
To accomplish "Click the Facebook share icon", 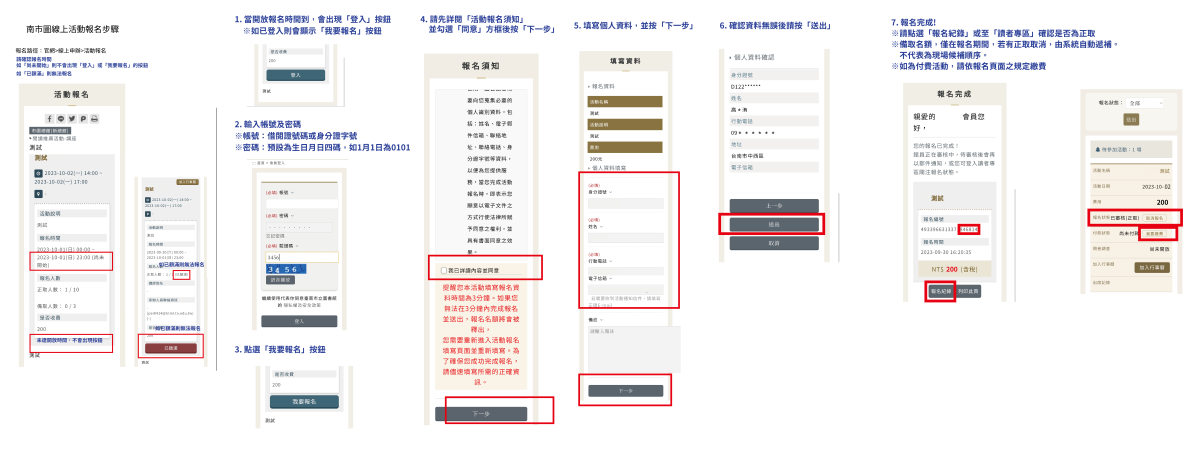I will tap(48, 118).
